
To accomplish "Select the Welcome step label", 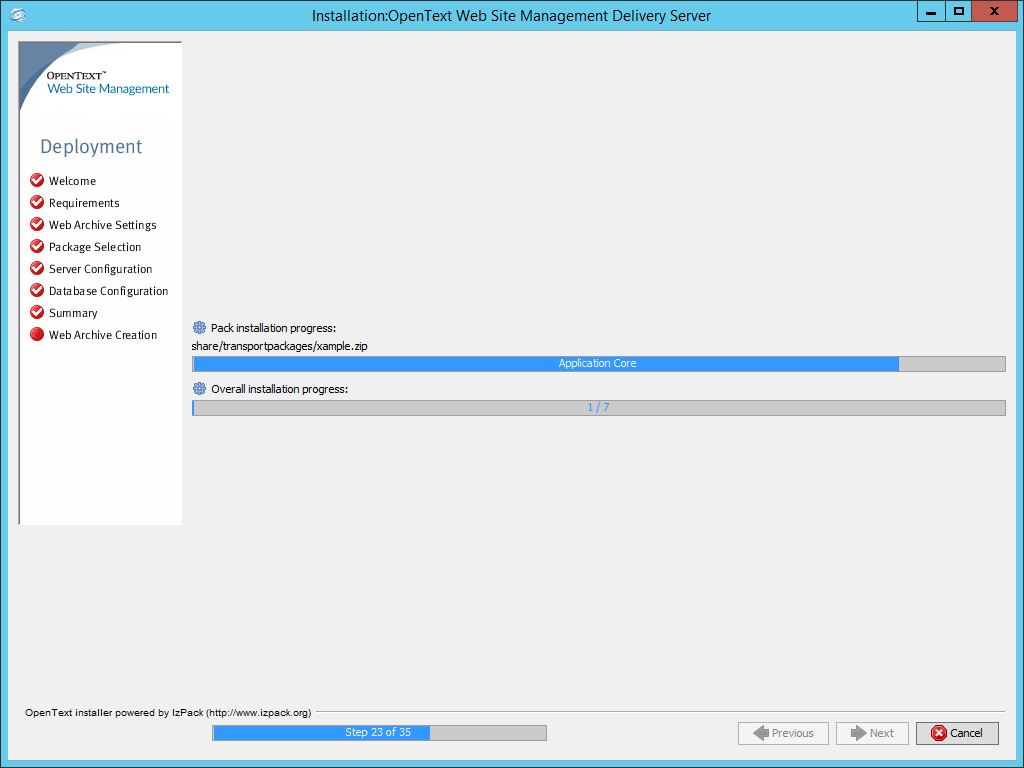I will 72,181.
